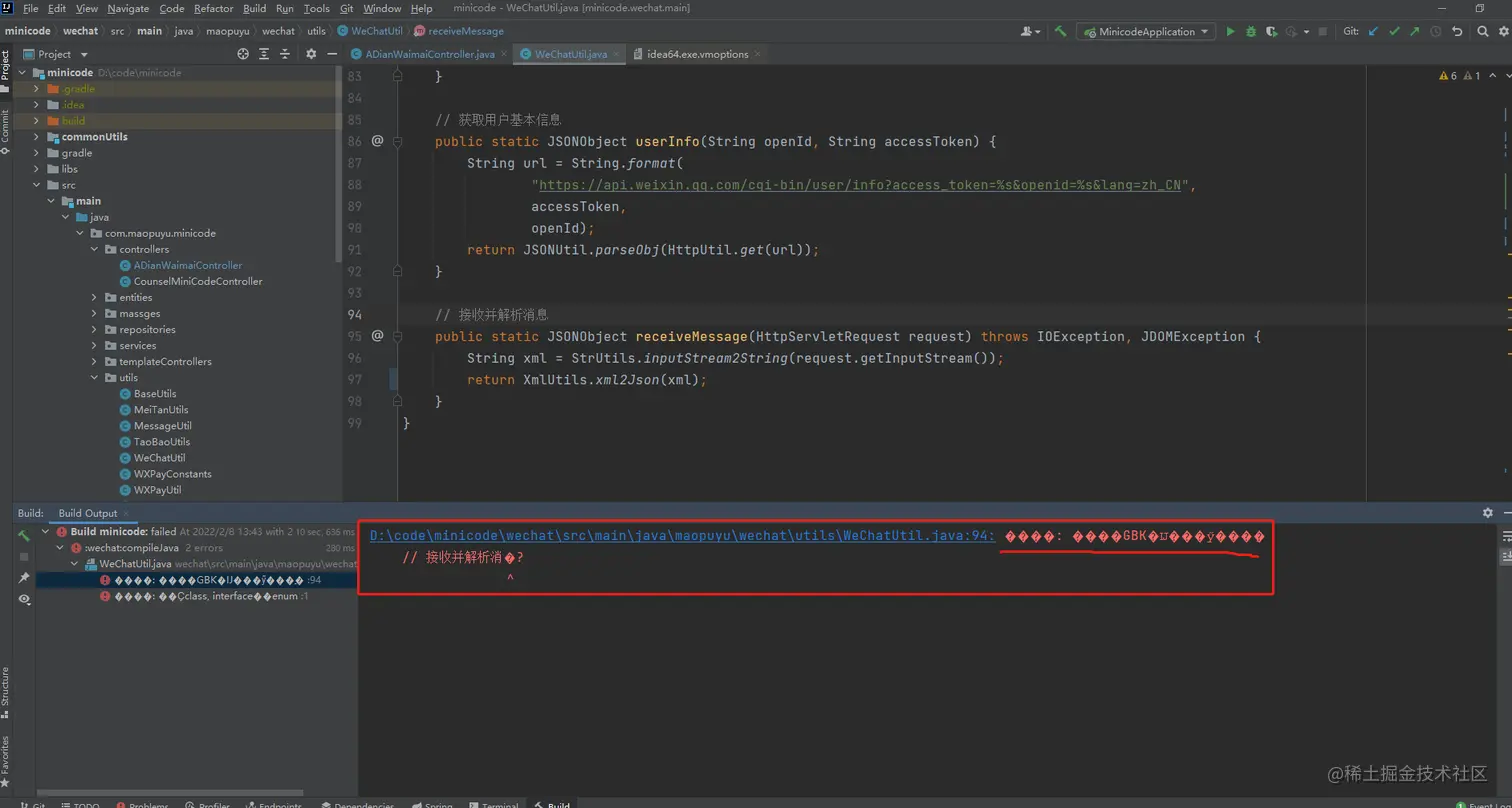Click the pin tab icon in Build panel
Image resolution: width=1512 pixels, height=808 pixels.
tap(24, 578)
